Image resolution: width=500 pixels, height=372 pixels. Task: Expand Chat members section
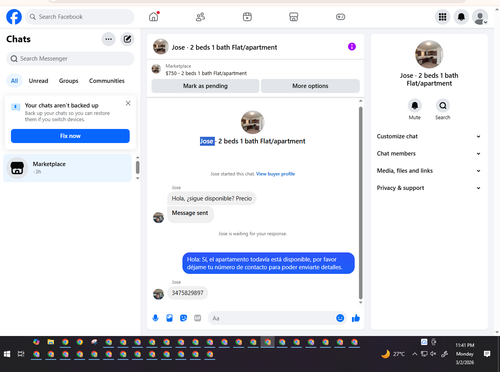(x=429, y=154)
